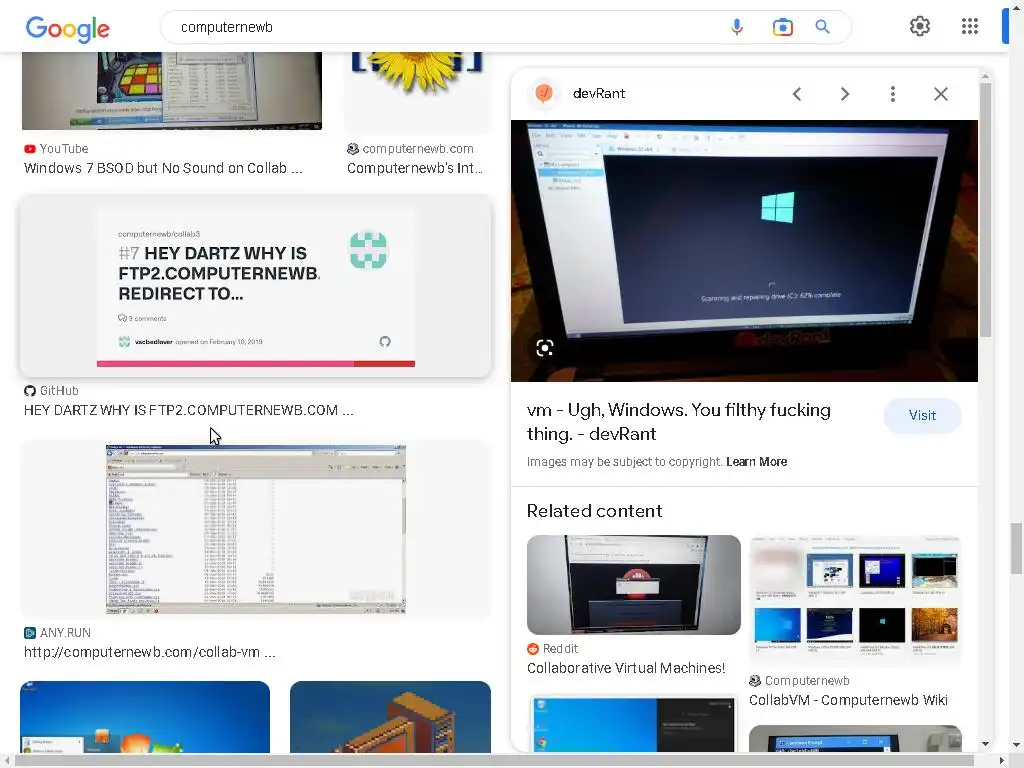Open the blue Windows 10 related thumbnail

click(634, 724)
